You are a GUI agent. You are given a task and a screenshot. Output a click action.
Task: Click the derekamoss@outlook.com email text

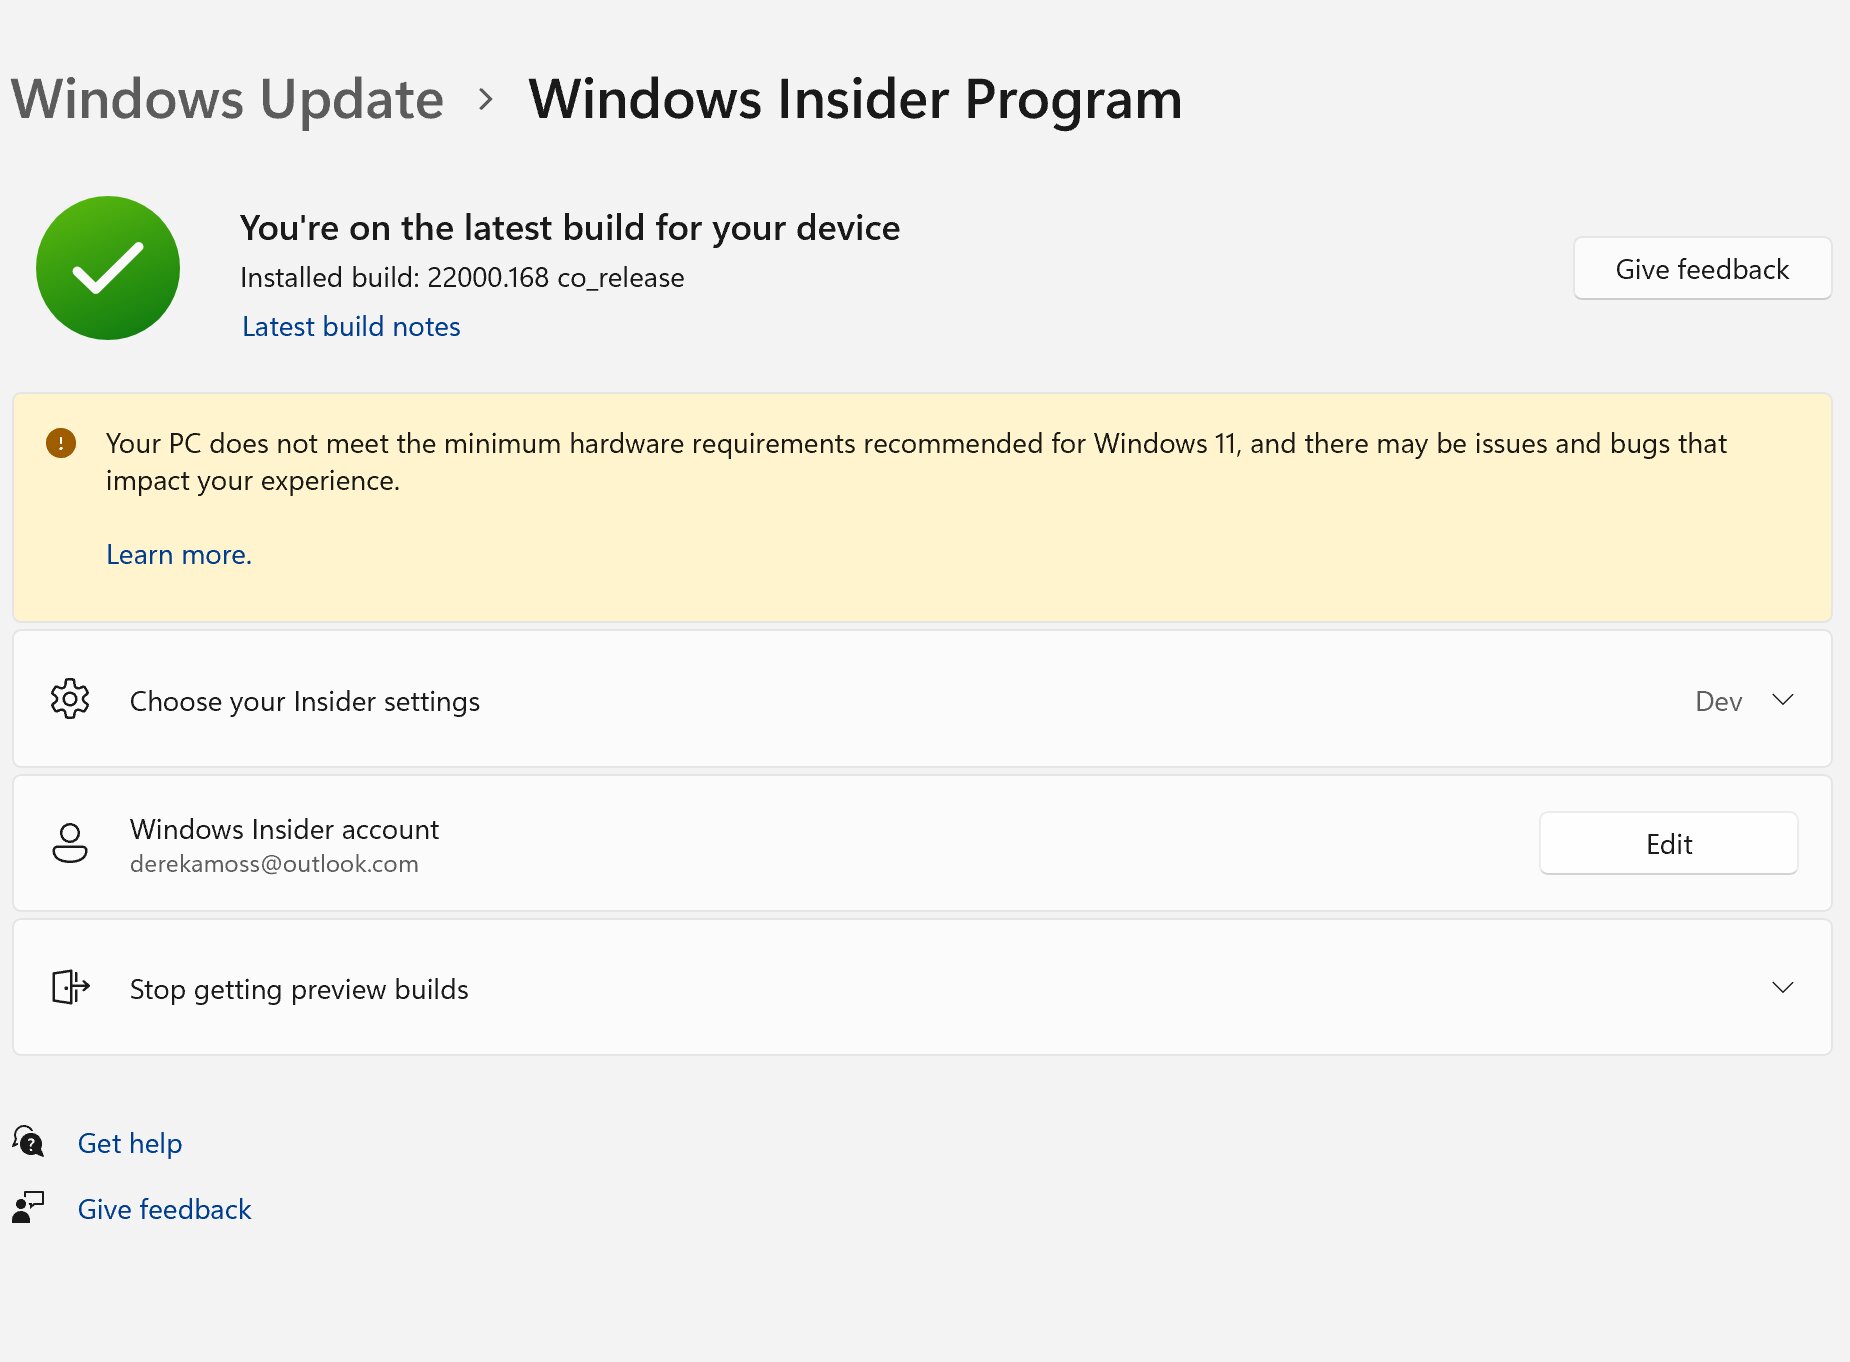tap(274, 864)
